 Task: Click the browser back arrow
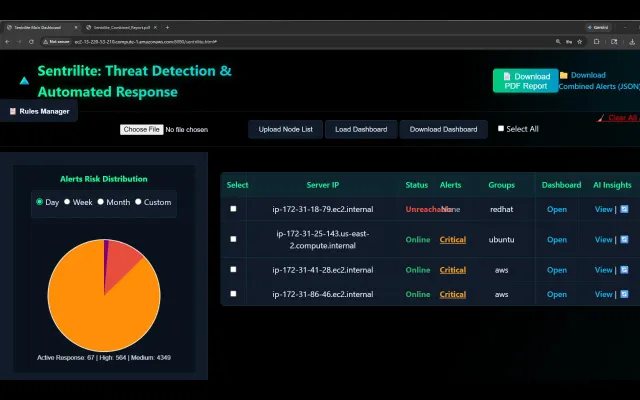[x=7, y=42]
